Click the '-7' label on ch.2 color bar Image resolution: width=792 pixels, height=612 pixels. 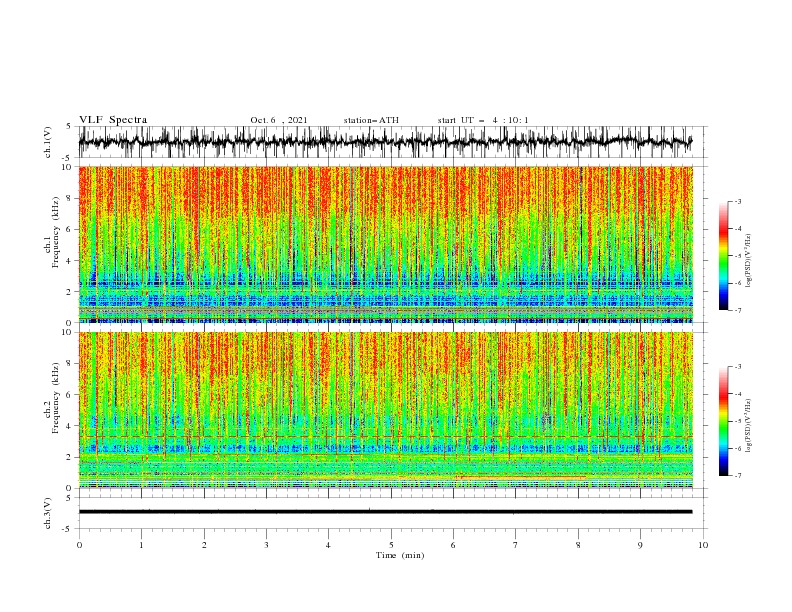pos(737,476)
